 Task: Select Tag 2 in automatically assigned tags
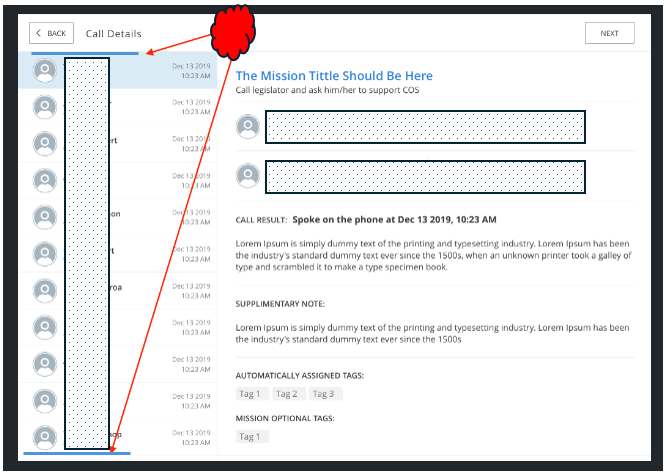coord(287,394)
